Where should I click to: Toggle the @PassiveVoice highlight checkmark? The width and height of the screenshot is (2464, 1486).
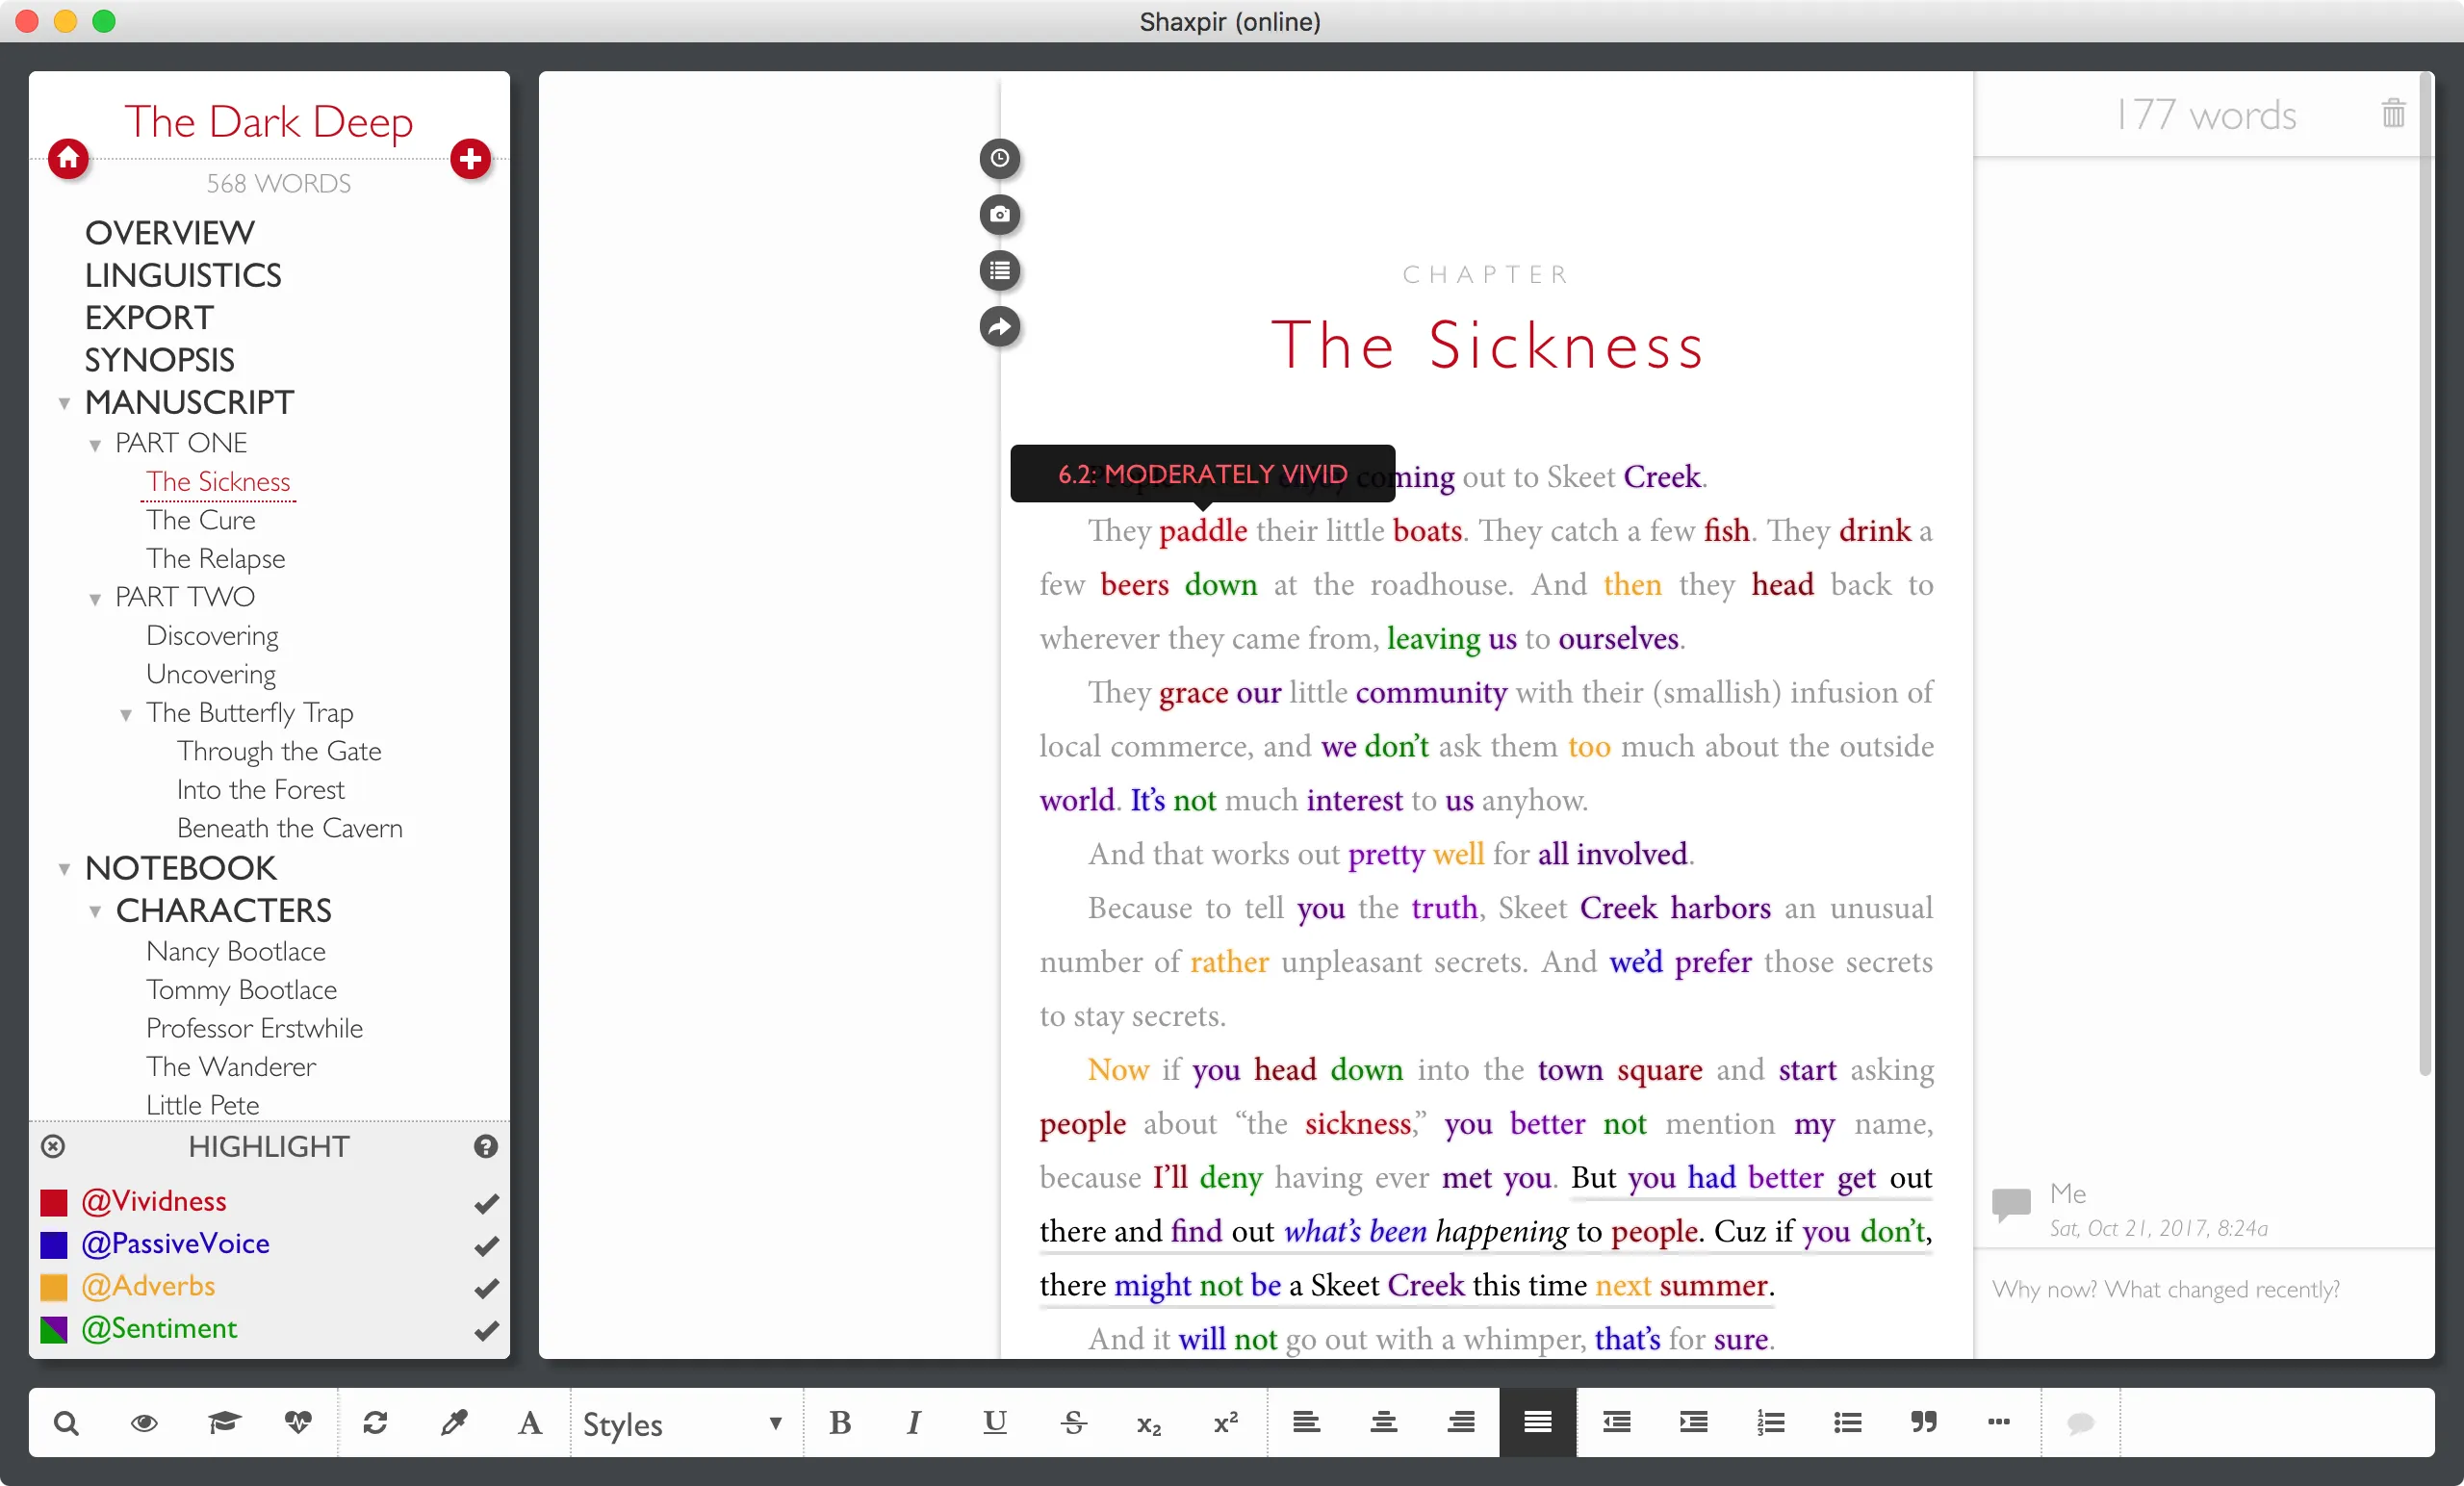tap(486, 1245)
